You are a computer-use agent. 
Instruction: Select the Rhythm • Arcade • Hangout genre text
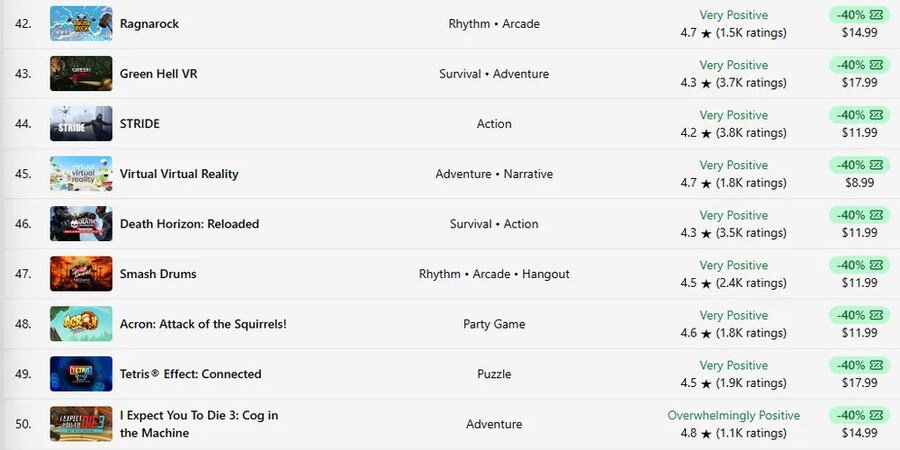494,274
